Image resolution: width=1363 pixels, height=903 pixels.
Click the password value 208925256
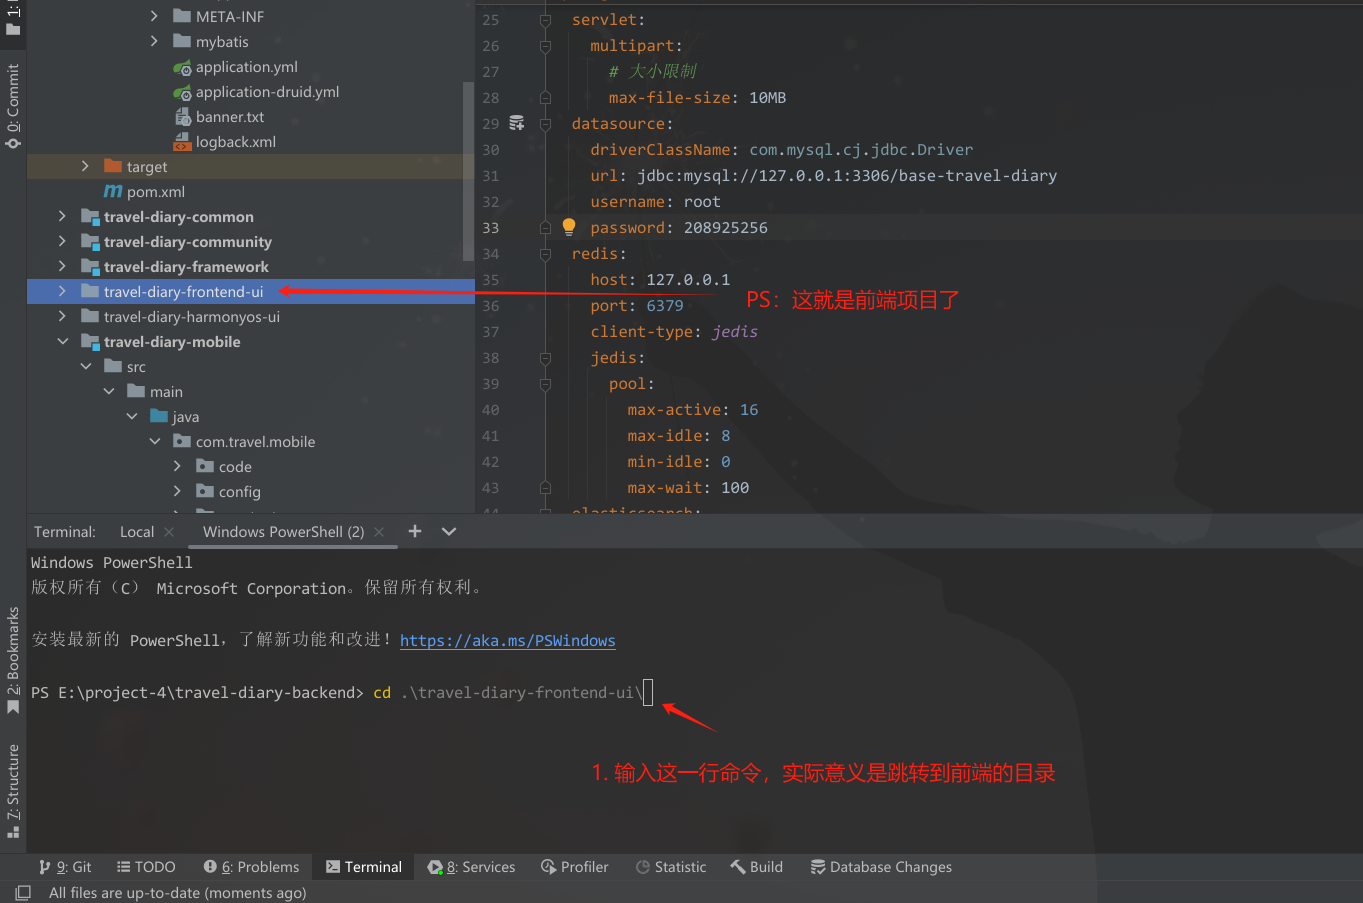point(726,228)
